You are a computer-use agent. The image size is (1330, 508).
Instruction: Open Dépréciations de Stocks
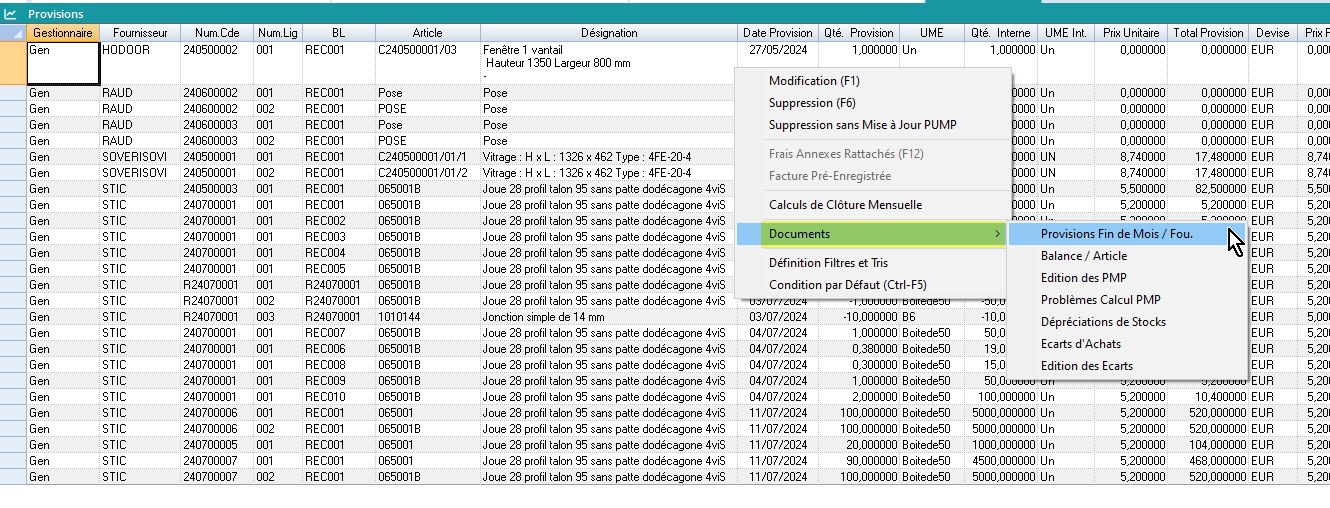[1102, 322]
